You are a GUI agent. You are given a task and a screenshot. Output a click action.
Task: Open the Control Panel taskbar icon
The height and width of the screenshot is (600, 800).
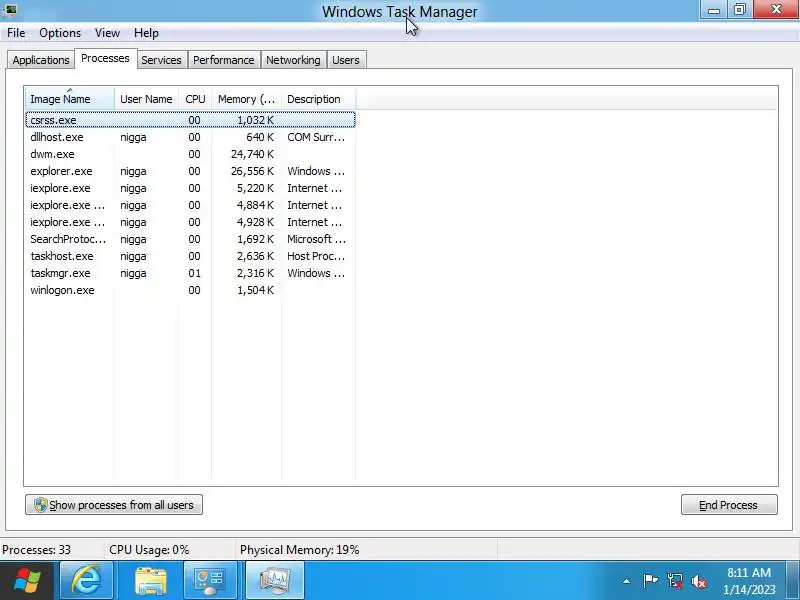coord(210,581)
